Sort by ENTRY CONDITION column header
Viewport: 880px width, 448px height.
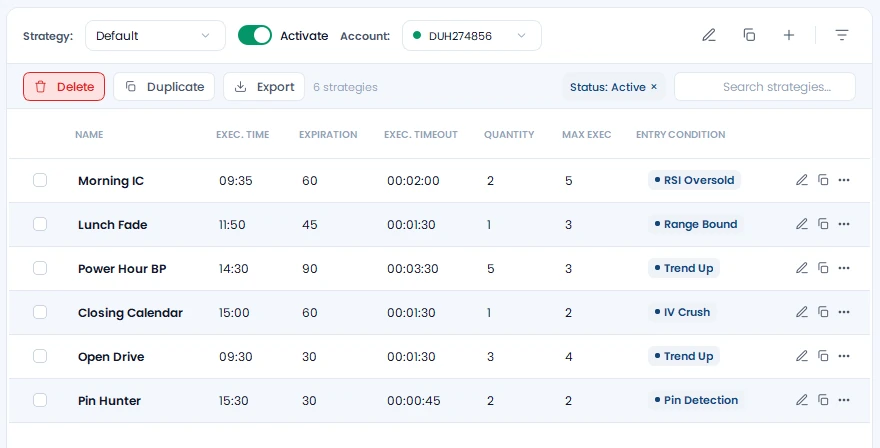(680, 135)
